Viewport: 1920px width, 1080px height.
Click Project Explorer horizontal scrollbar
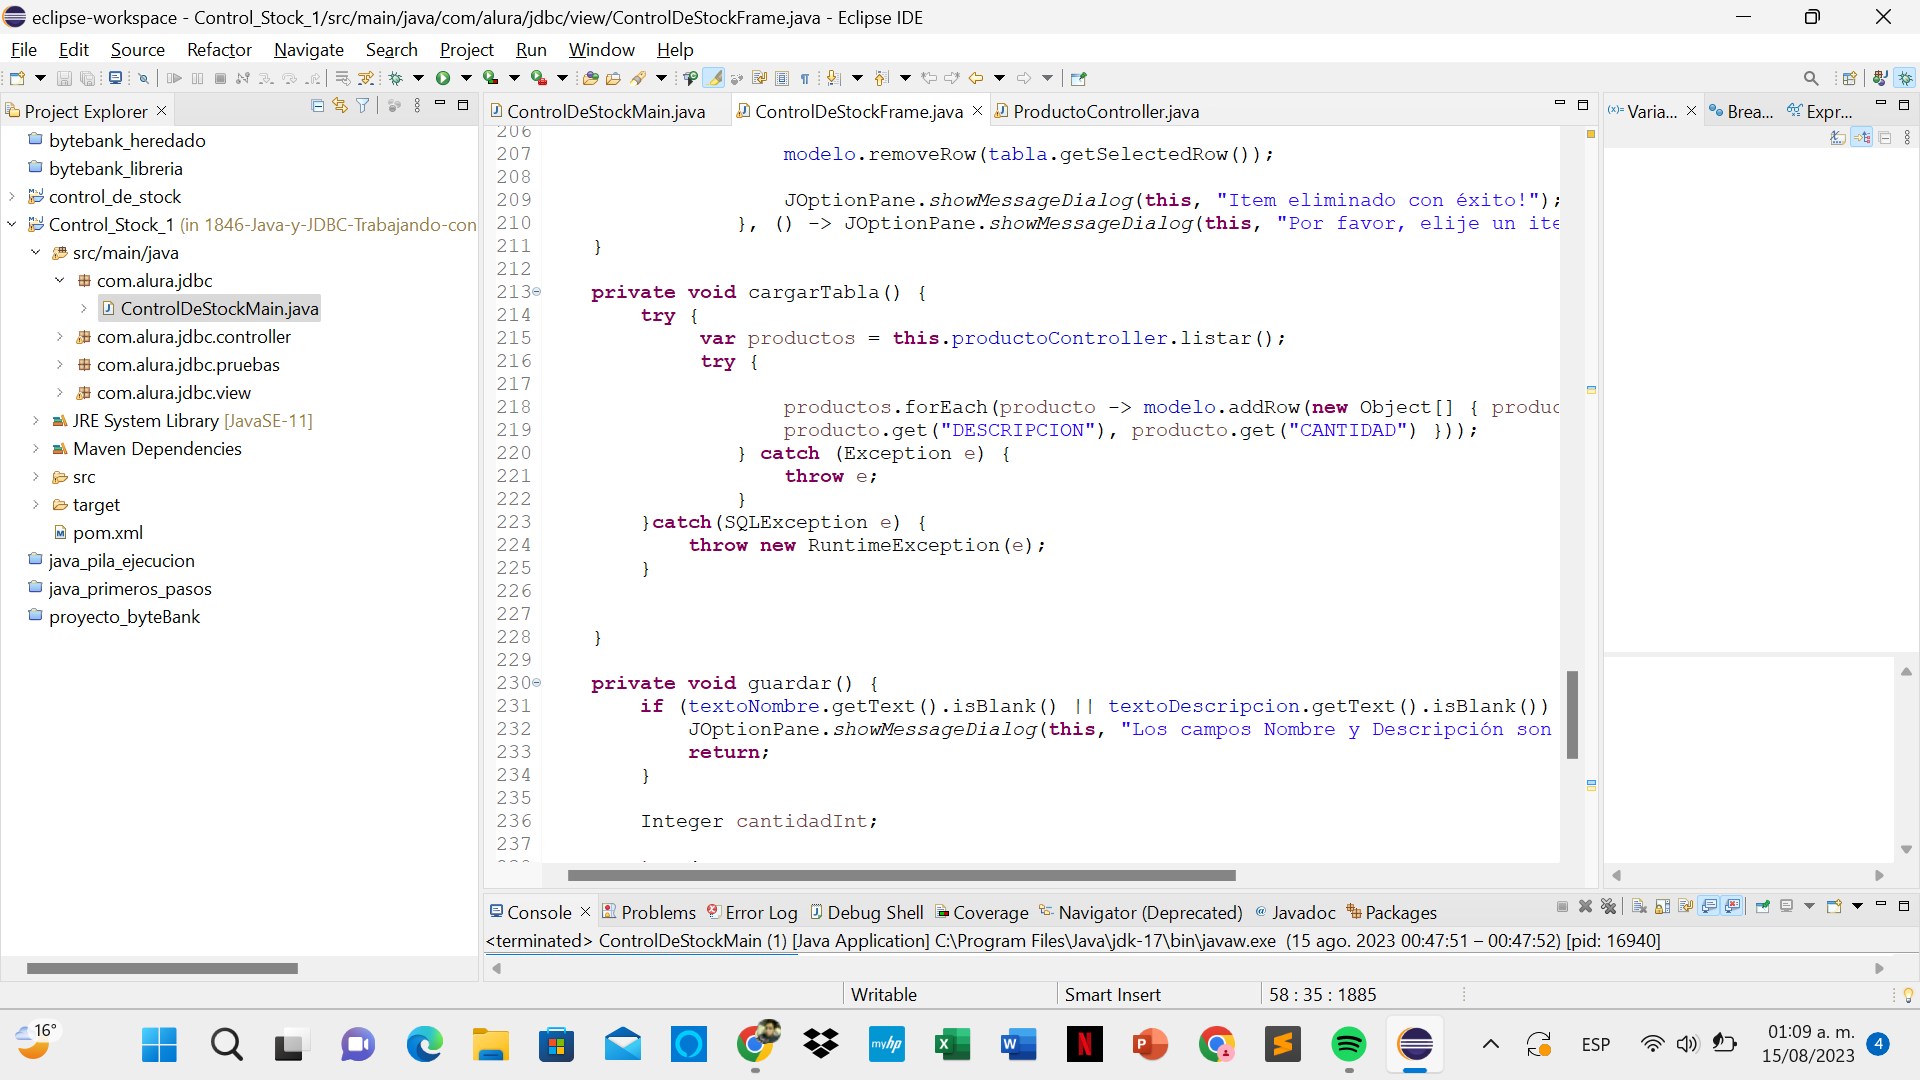[x=162, y=968]
